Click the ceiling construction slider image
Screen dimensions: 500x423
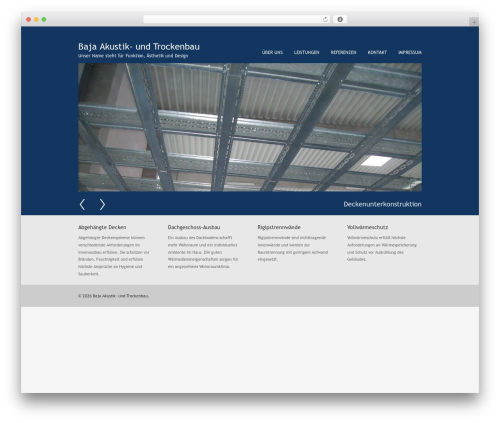250,127
